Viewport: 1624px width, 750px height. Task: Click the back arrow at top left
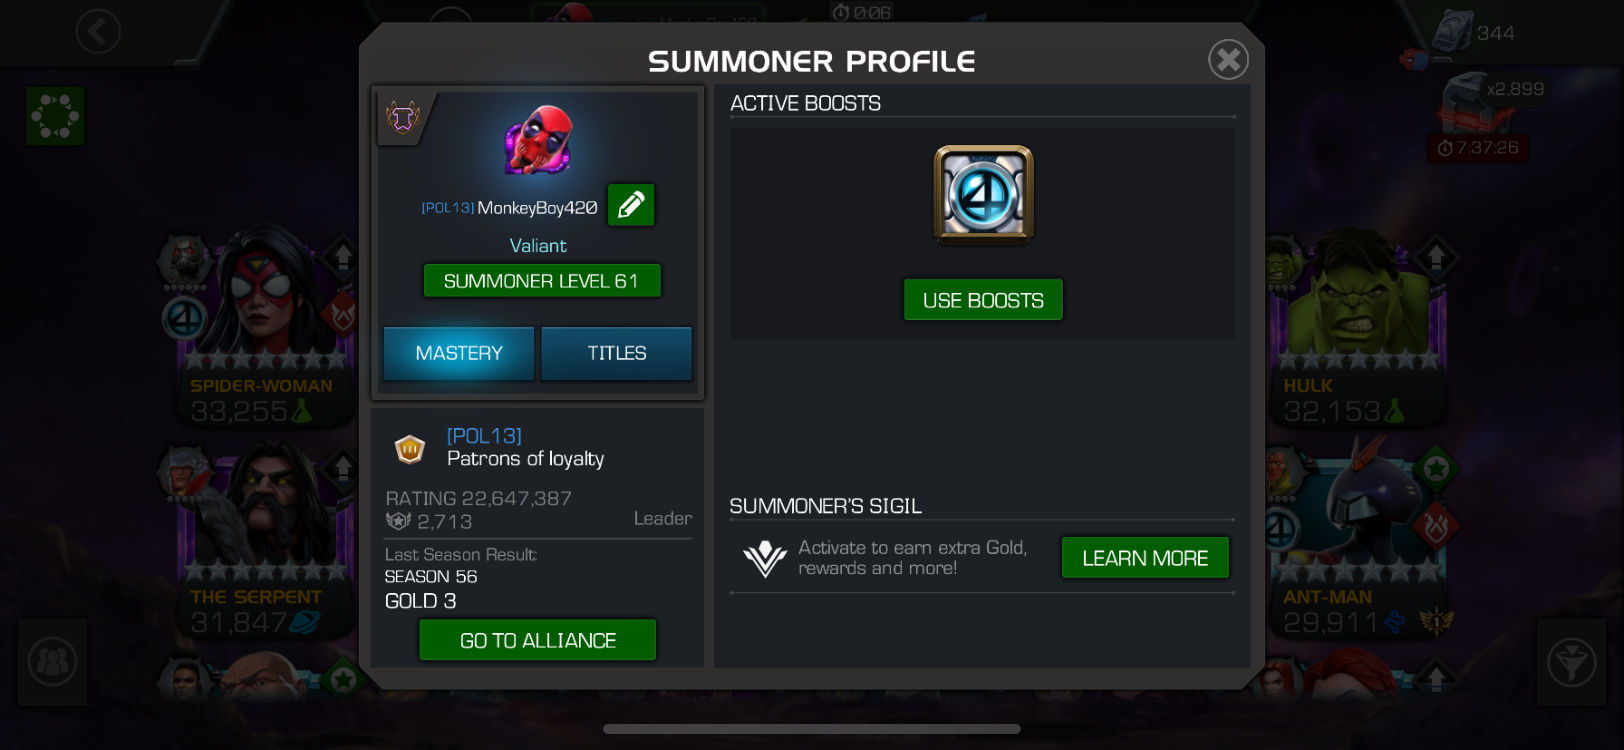pyautogui.click(x=98, y=32)
